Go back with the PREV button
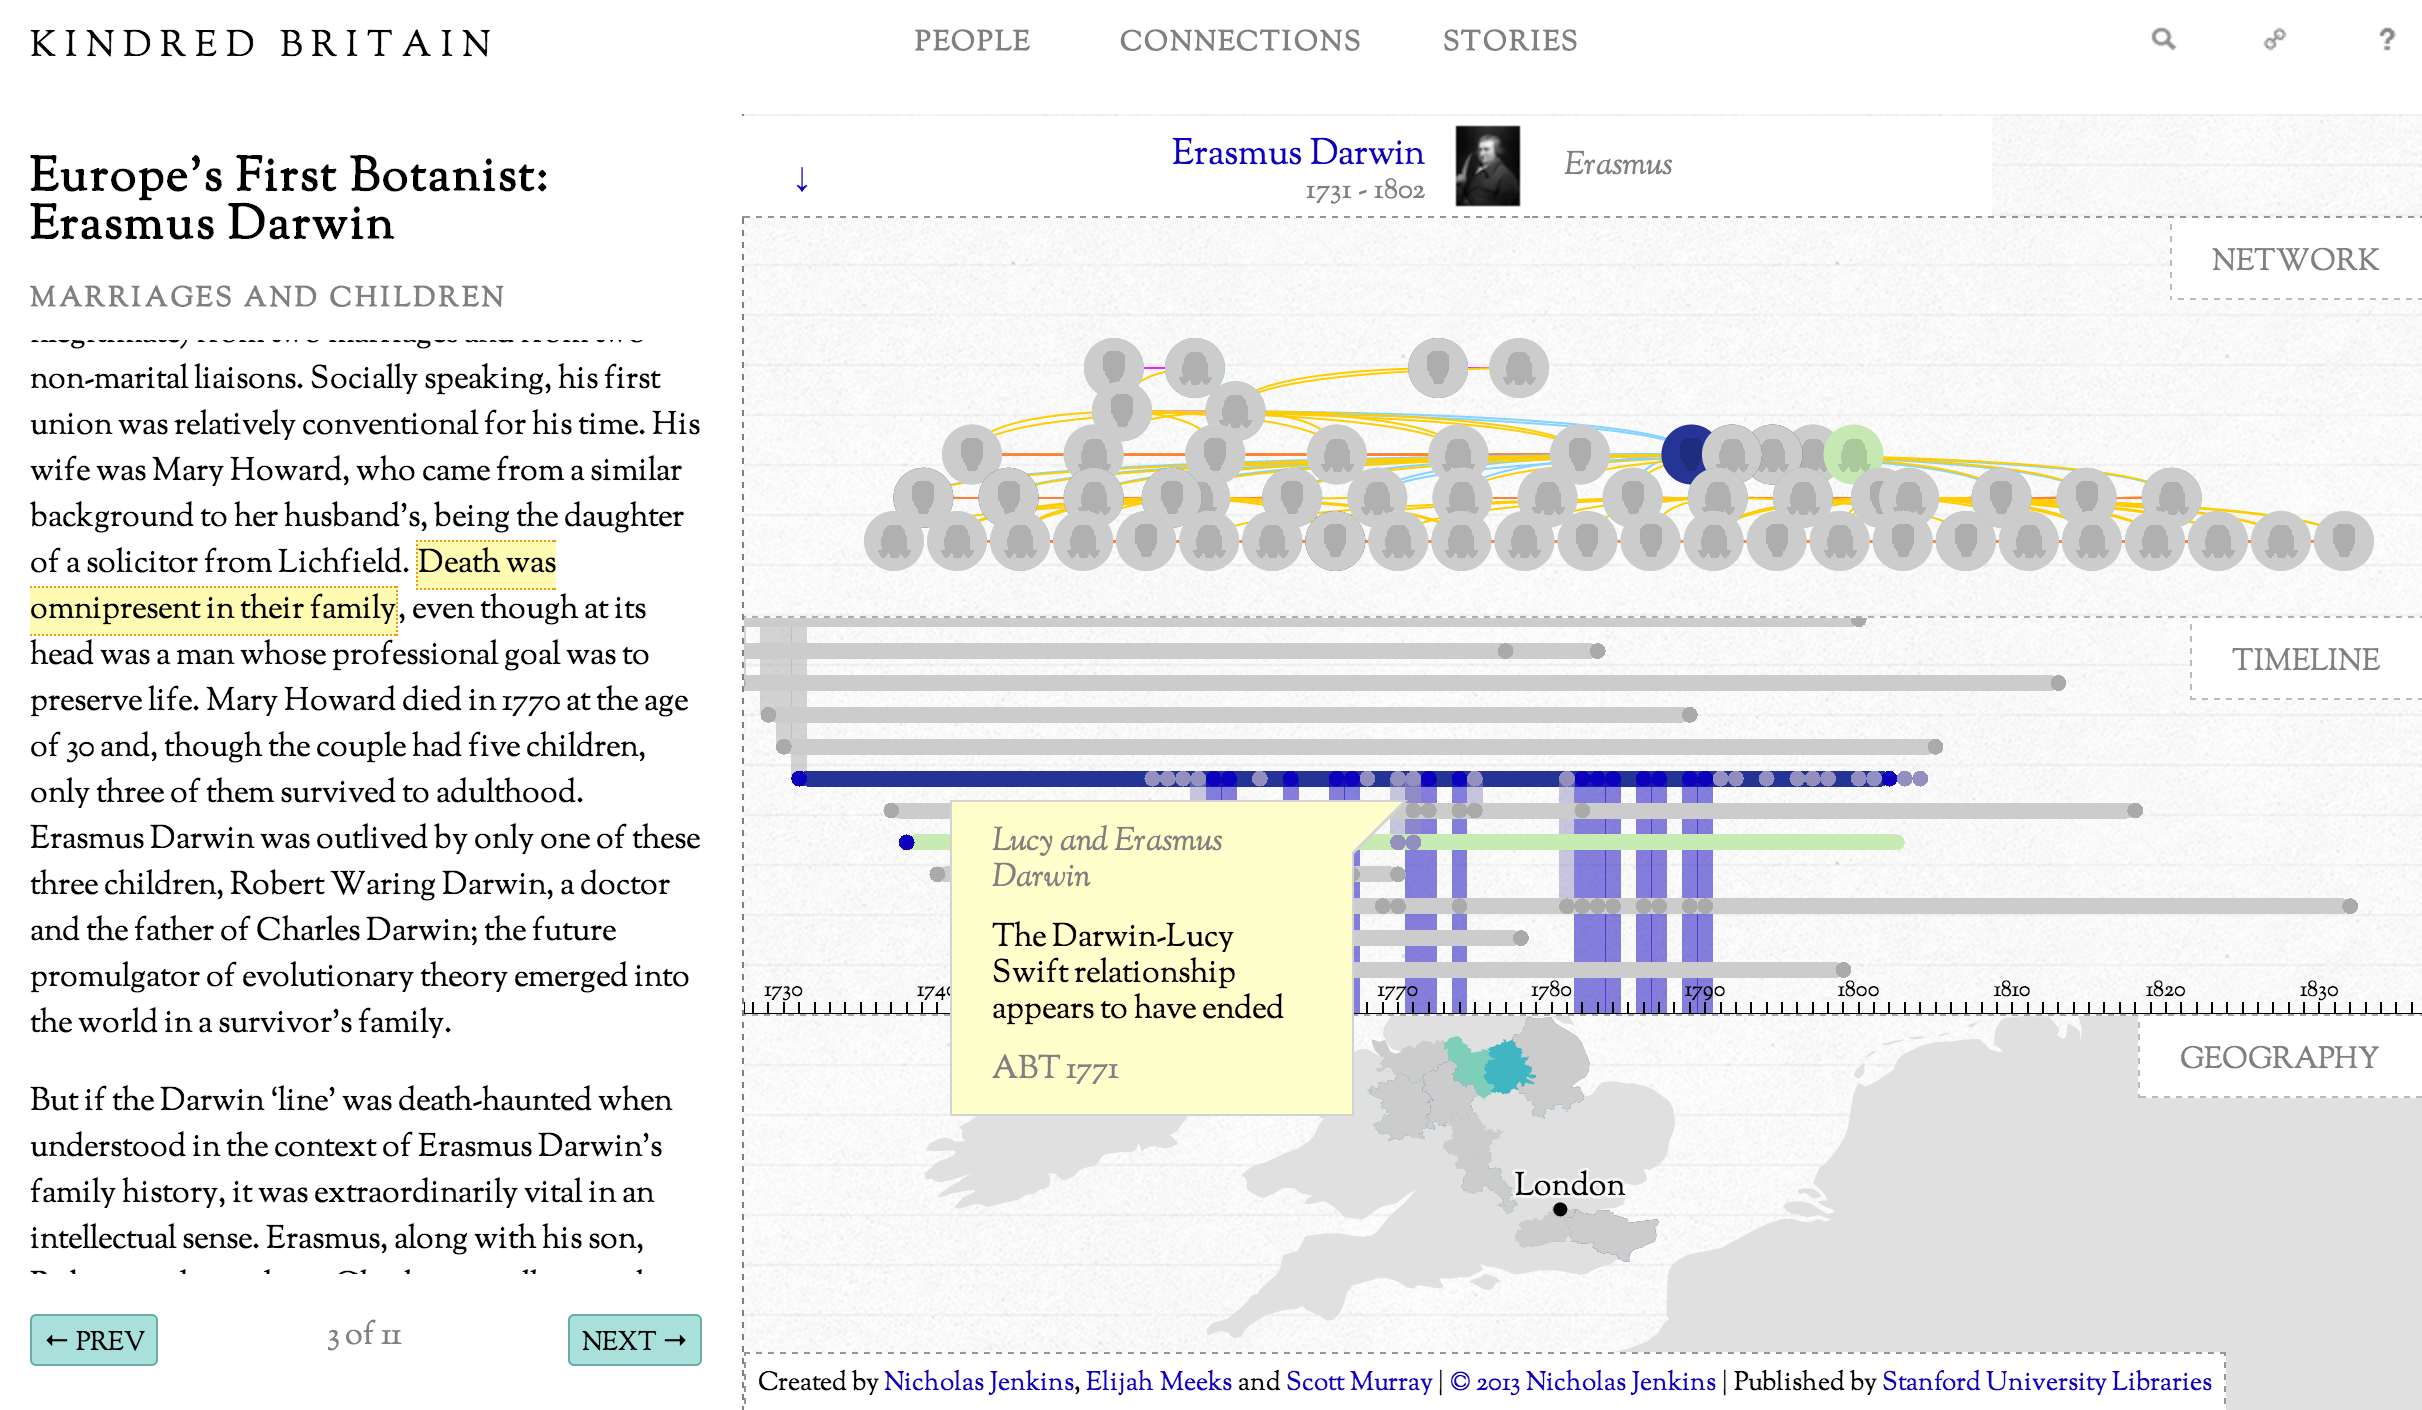This screenshot has height=1410, width=2422. (94, 1340)
